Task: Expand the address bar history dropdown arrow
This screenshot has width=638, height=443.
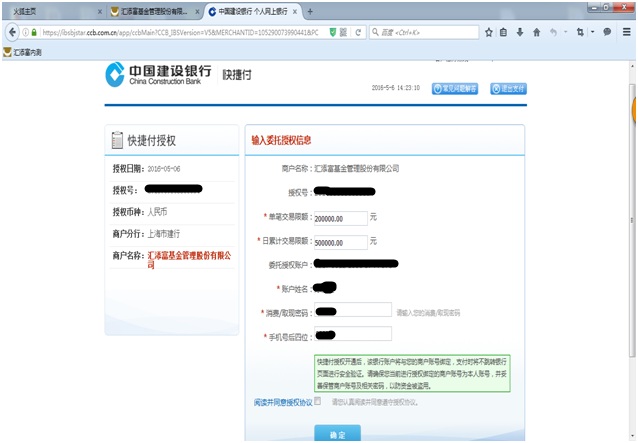Action: pos(346,32)
